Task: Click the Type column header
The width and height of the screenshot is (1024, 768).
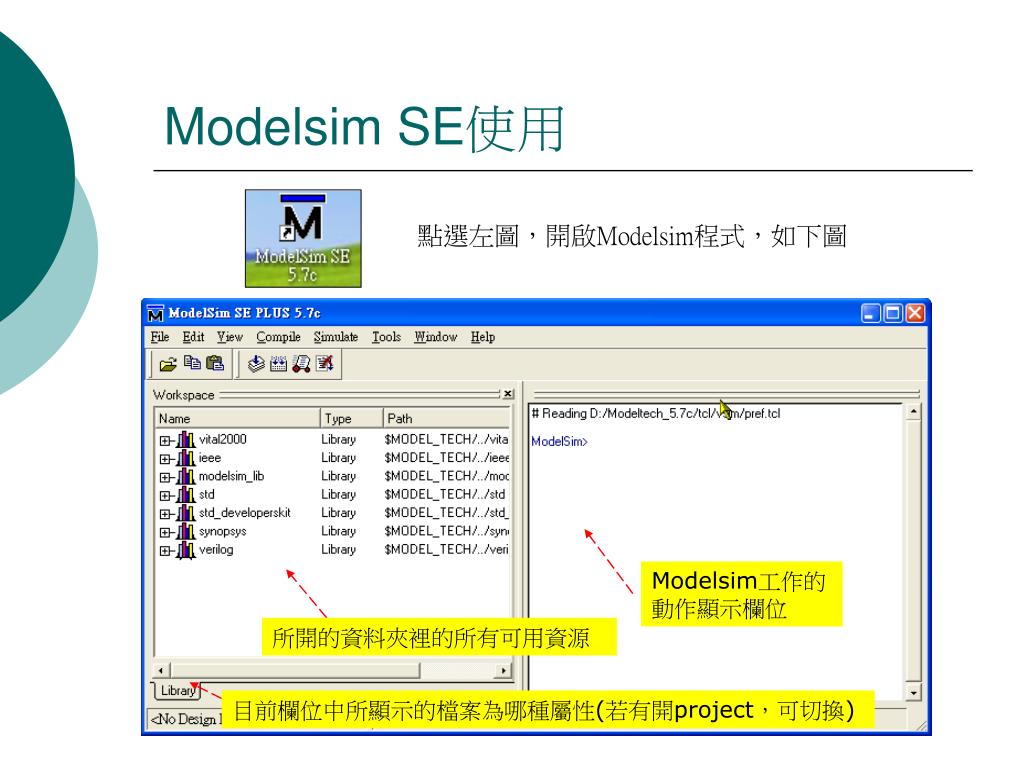Action: coord(351,418)
